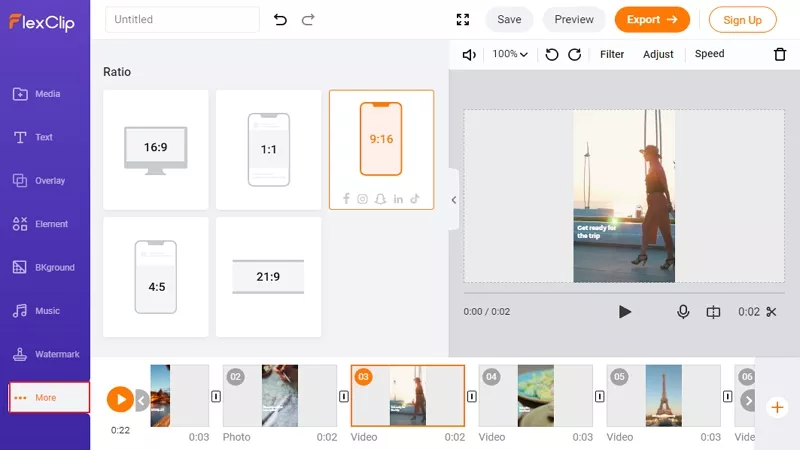This screenshot has height=450, width=800.
Task: Split the clip at playhead
Action: pos(713,312)
